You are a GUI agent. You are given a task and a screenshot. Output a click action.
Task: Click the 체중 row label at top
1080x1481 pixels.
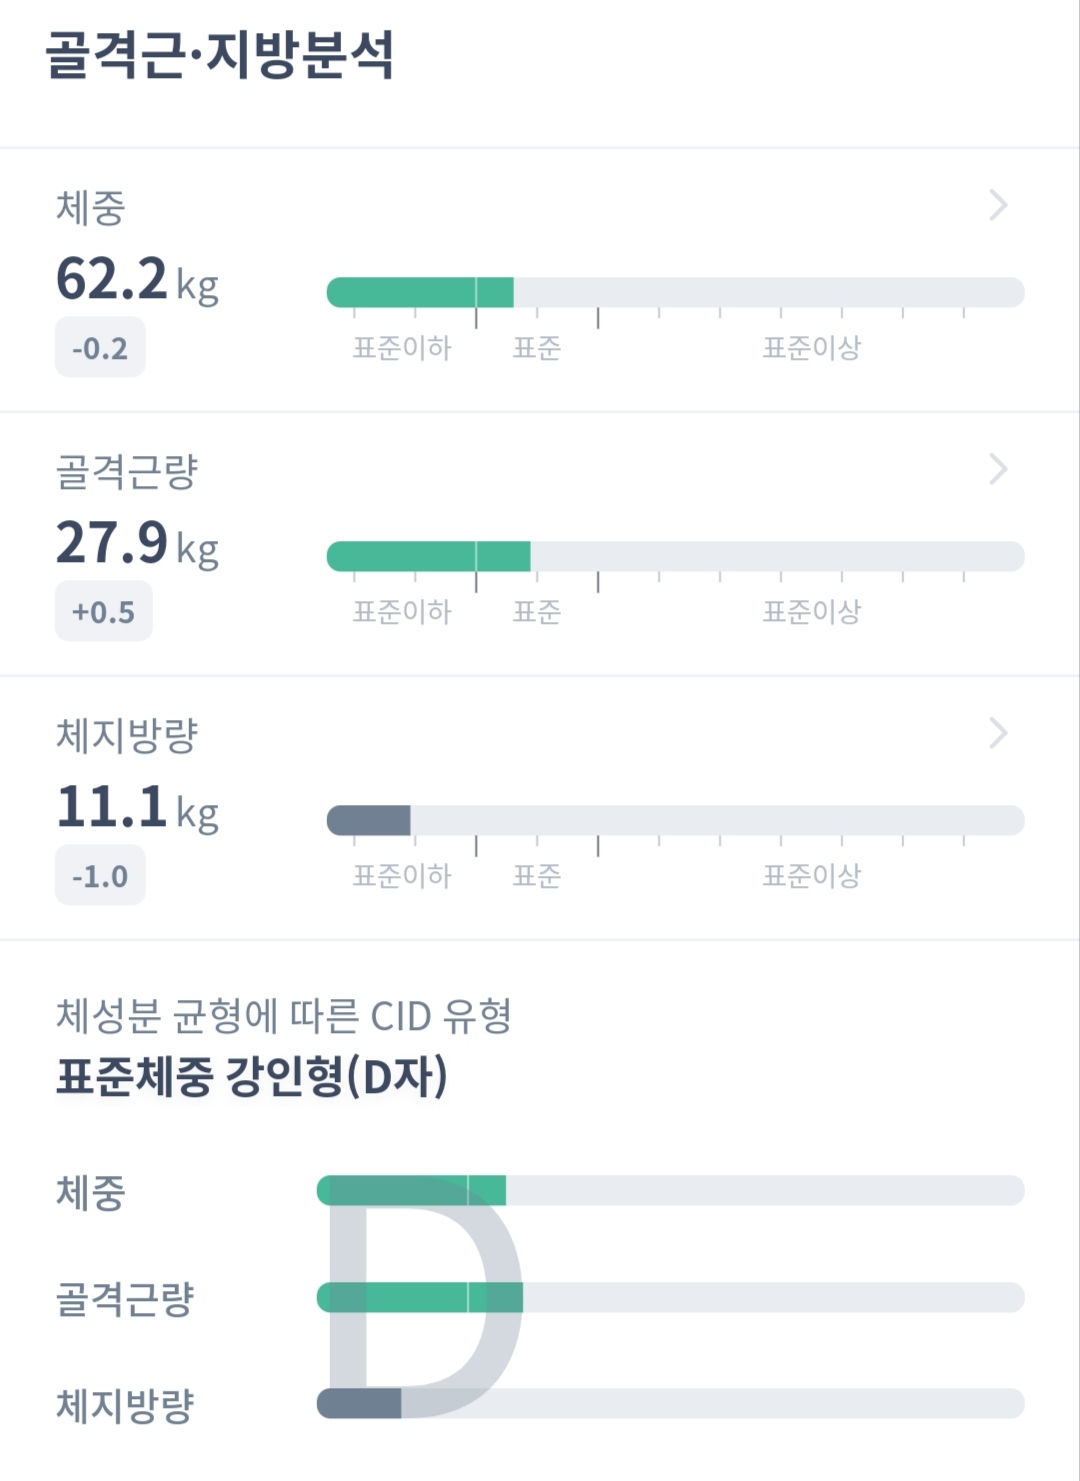click(x=90, y=208)
